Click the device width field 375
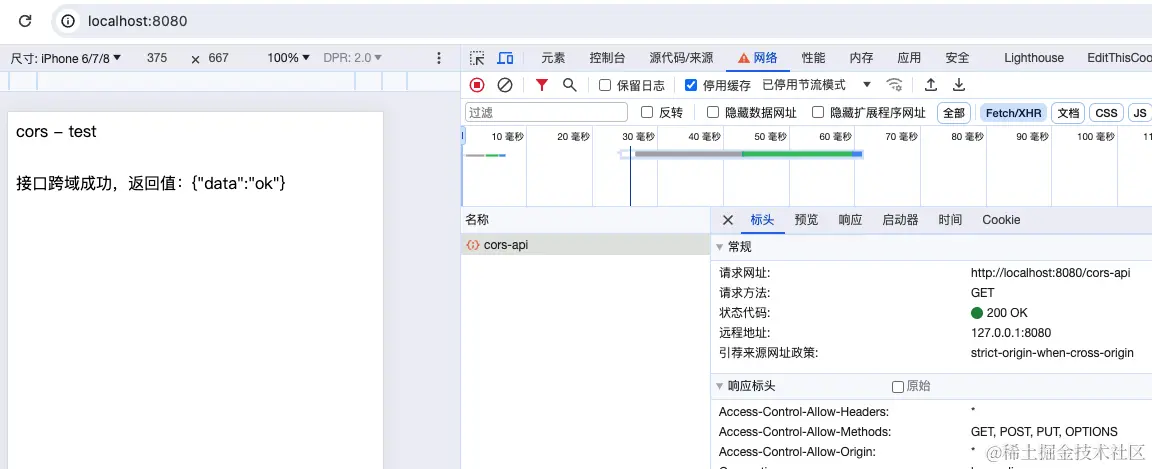The width and height of the screenshot is (1152, 469). 157,58
